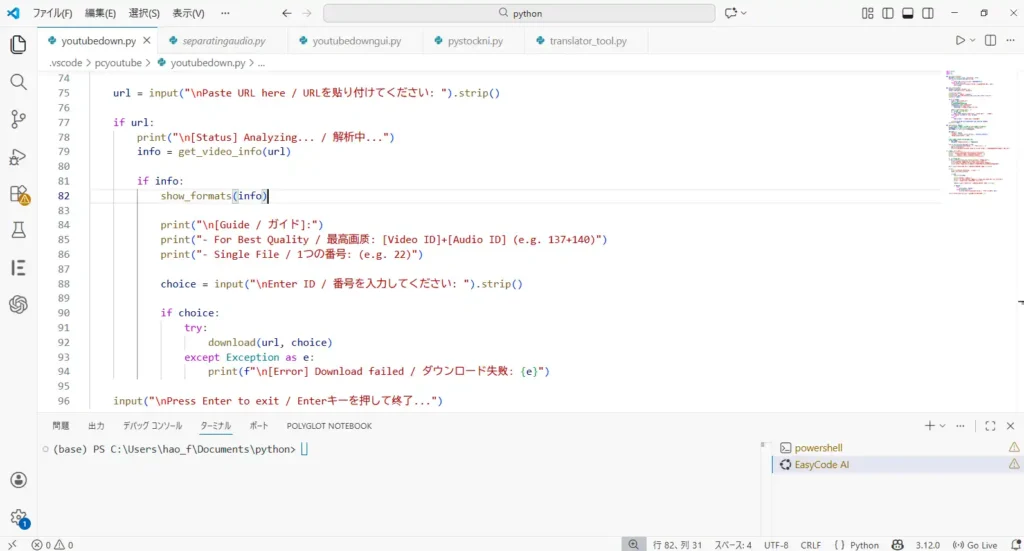Open Source Control view

[x=18, y=119]
